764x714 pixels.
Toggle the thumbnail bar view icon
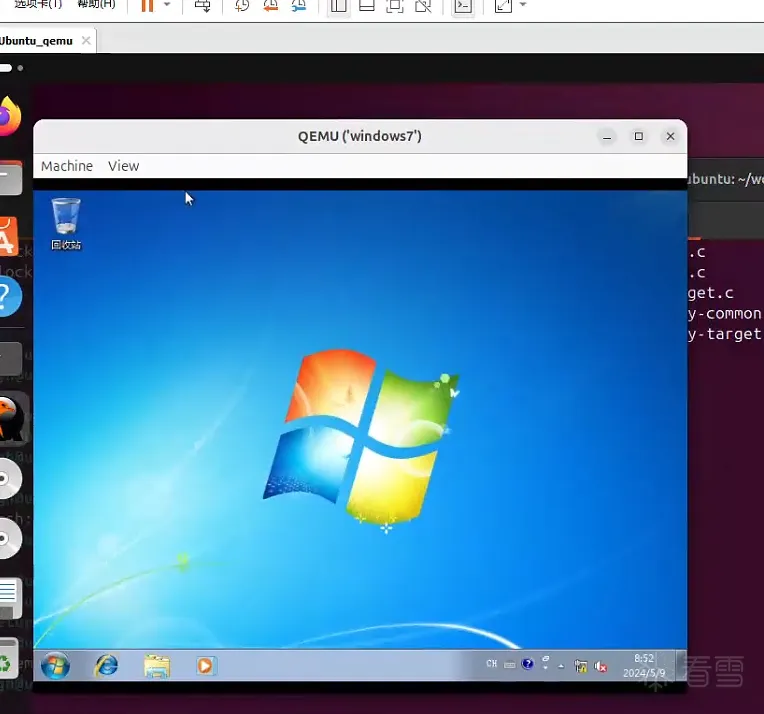(x=366, y=5)
